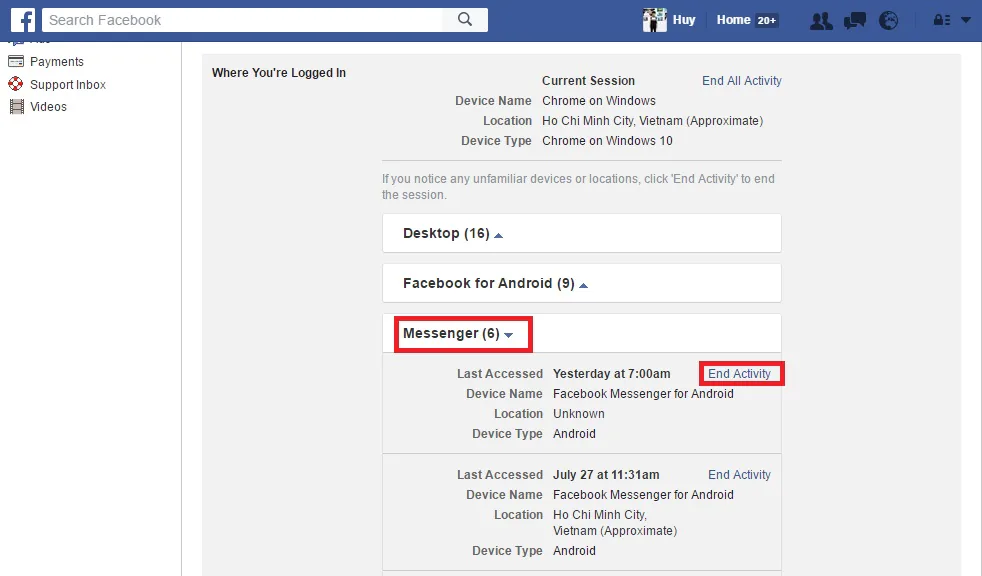Open the account menu dropdown arrow

click(x=966, y=20)
